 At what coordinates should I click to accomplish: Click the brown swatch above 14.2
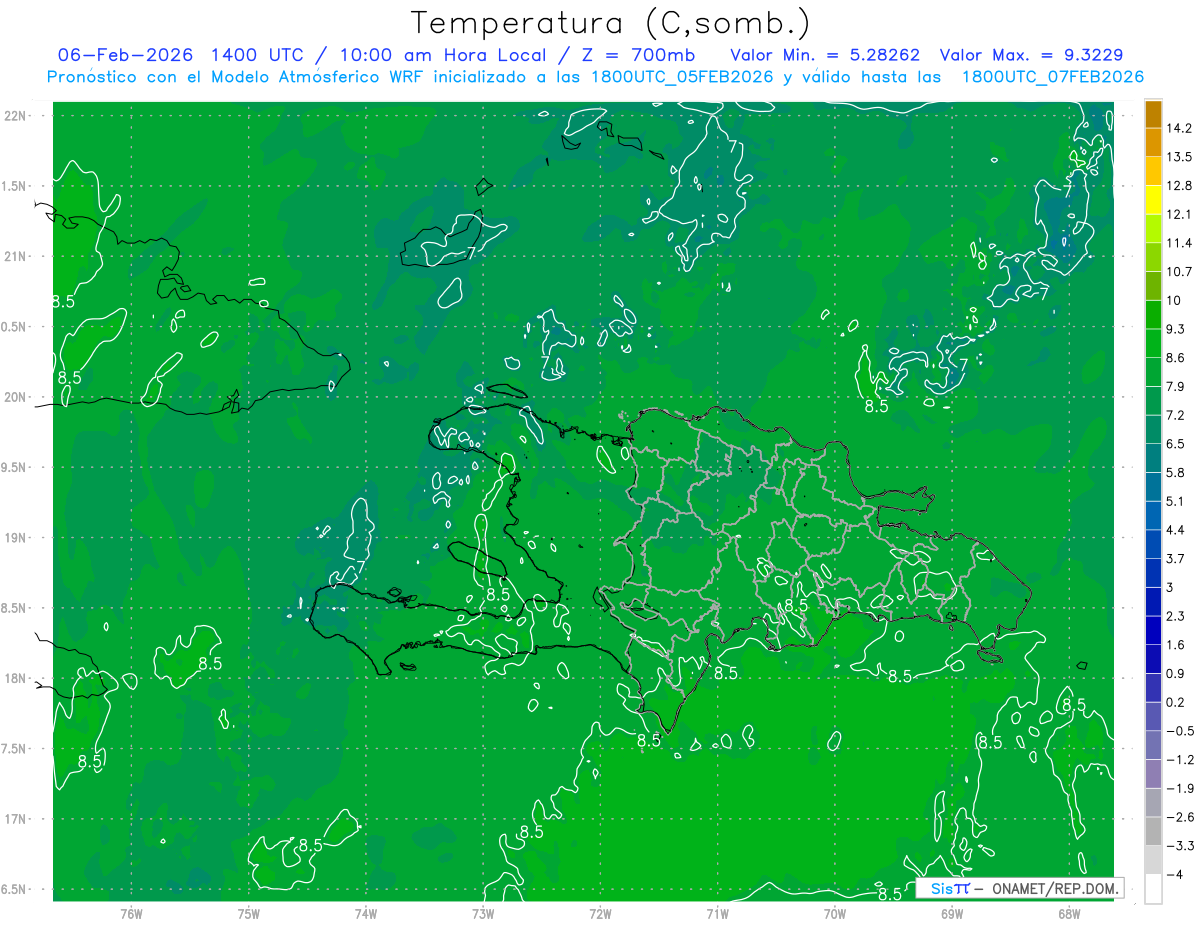tap(1153, 113)
